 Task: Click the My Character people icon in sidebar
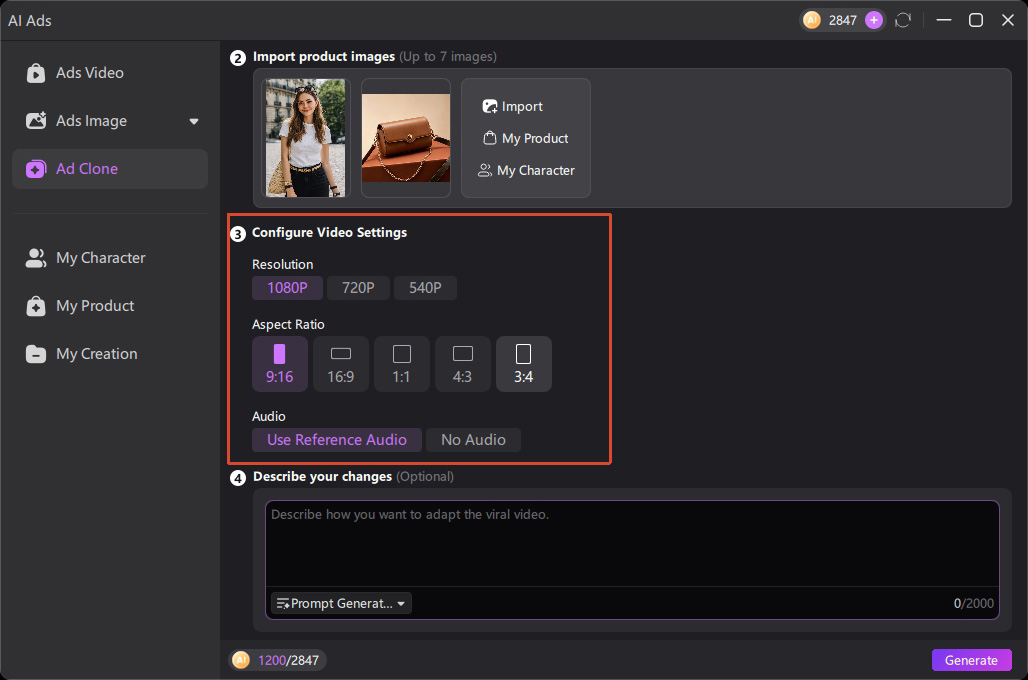35,258
